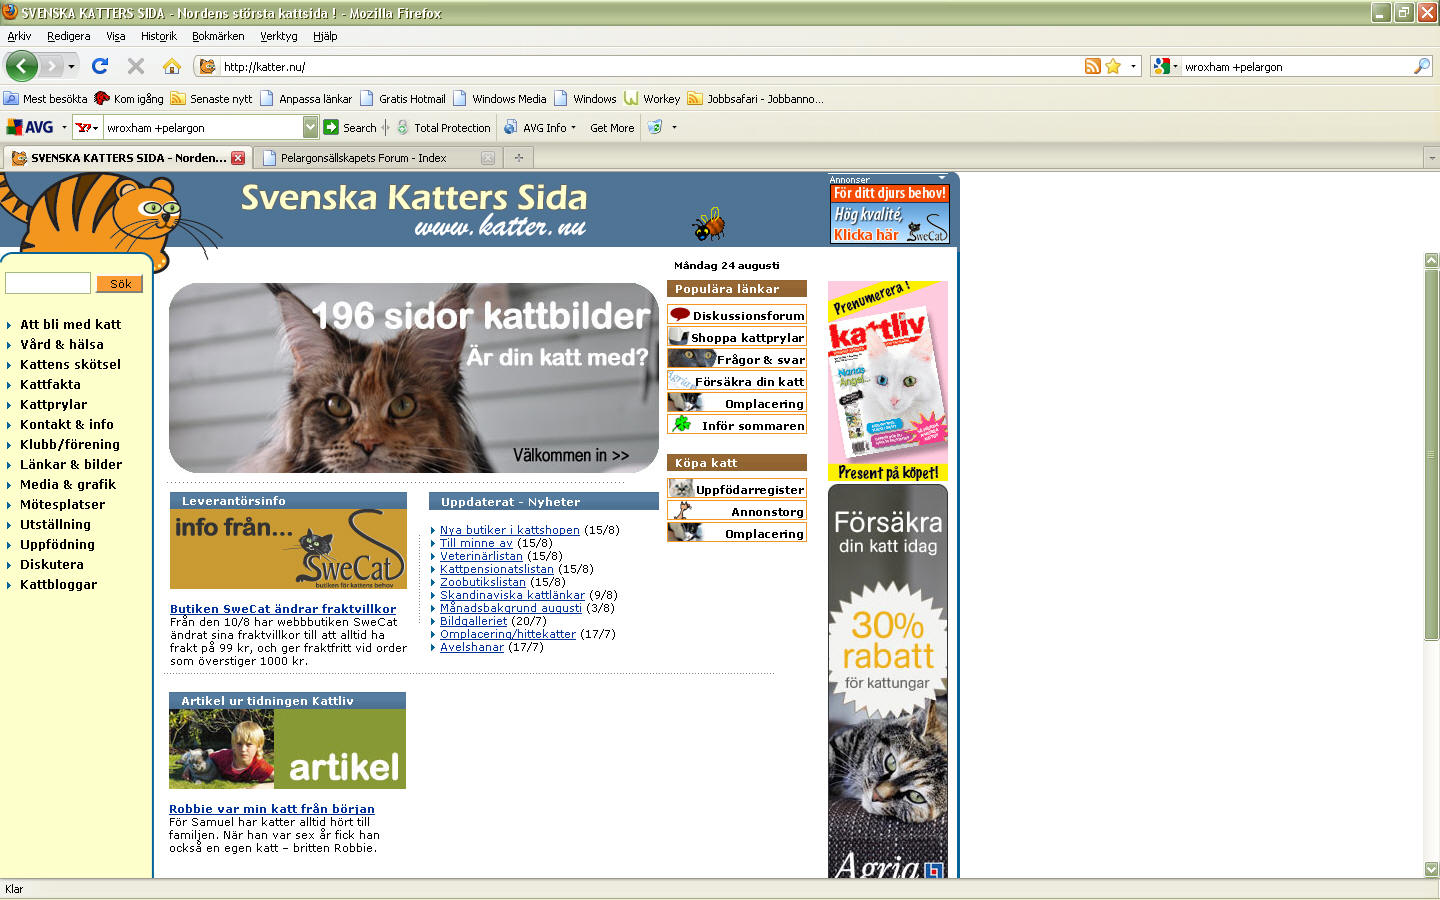The image size is (1440, 900).
Task: Click the vertical scrollbar thumb
Action: [1431, 455]
